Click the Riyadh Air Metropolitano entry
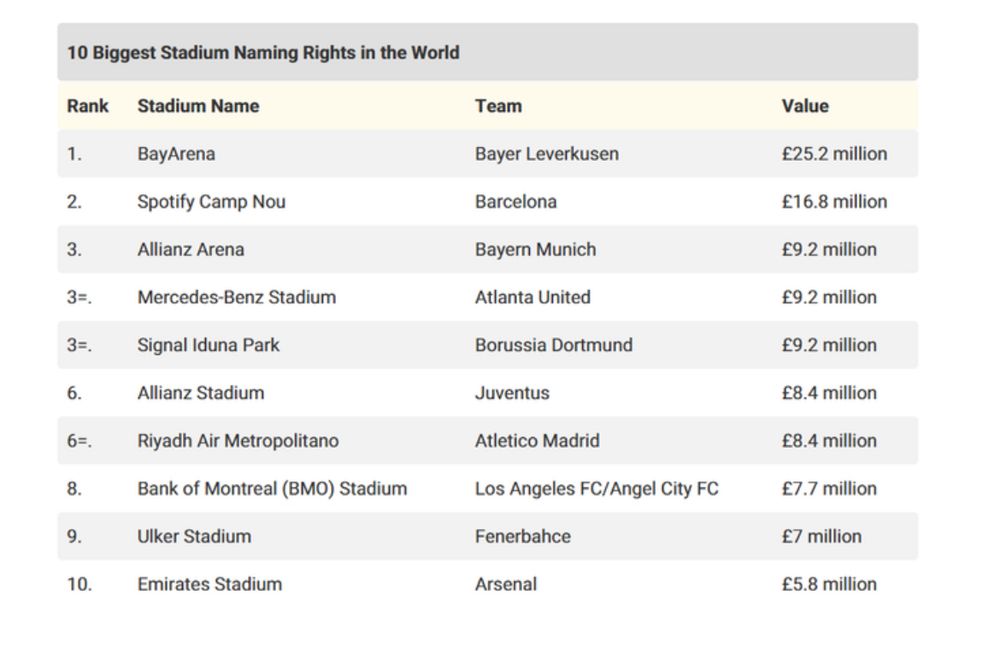Screen dimensions: 1000x650 pyautogui.click(x=238, y=441)
